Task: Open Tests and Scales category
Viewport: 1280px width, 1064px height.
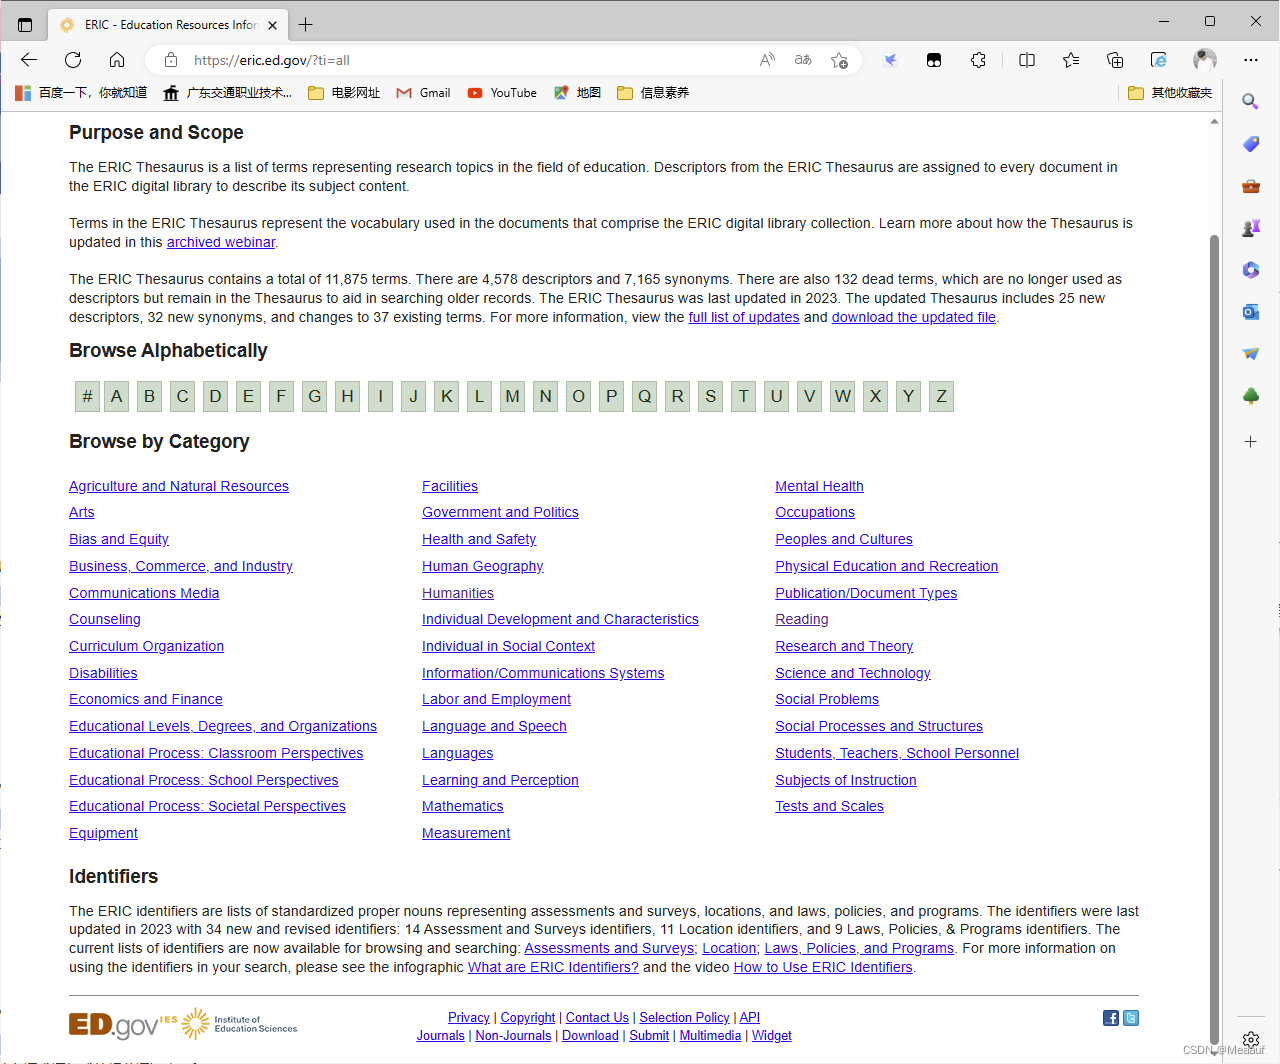Action: point(829,806)
